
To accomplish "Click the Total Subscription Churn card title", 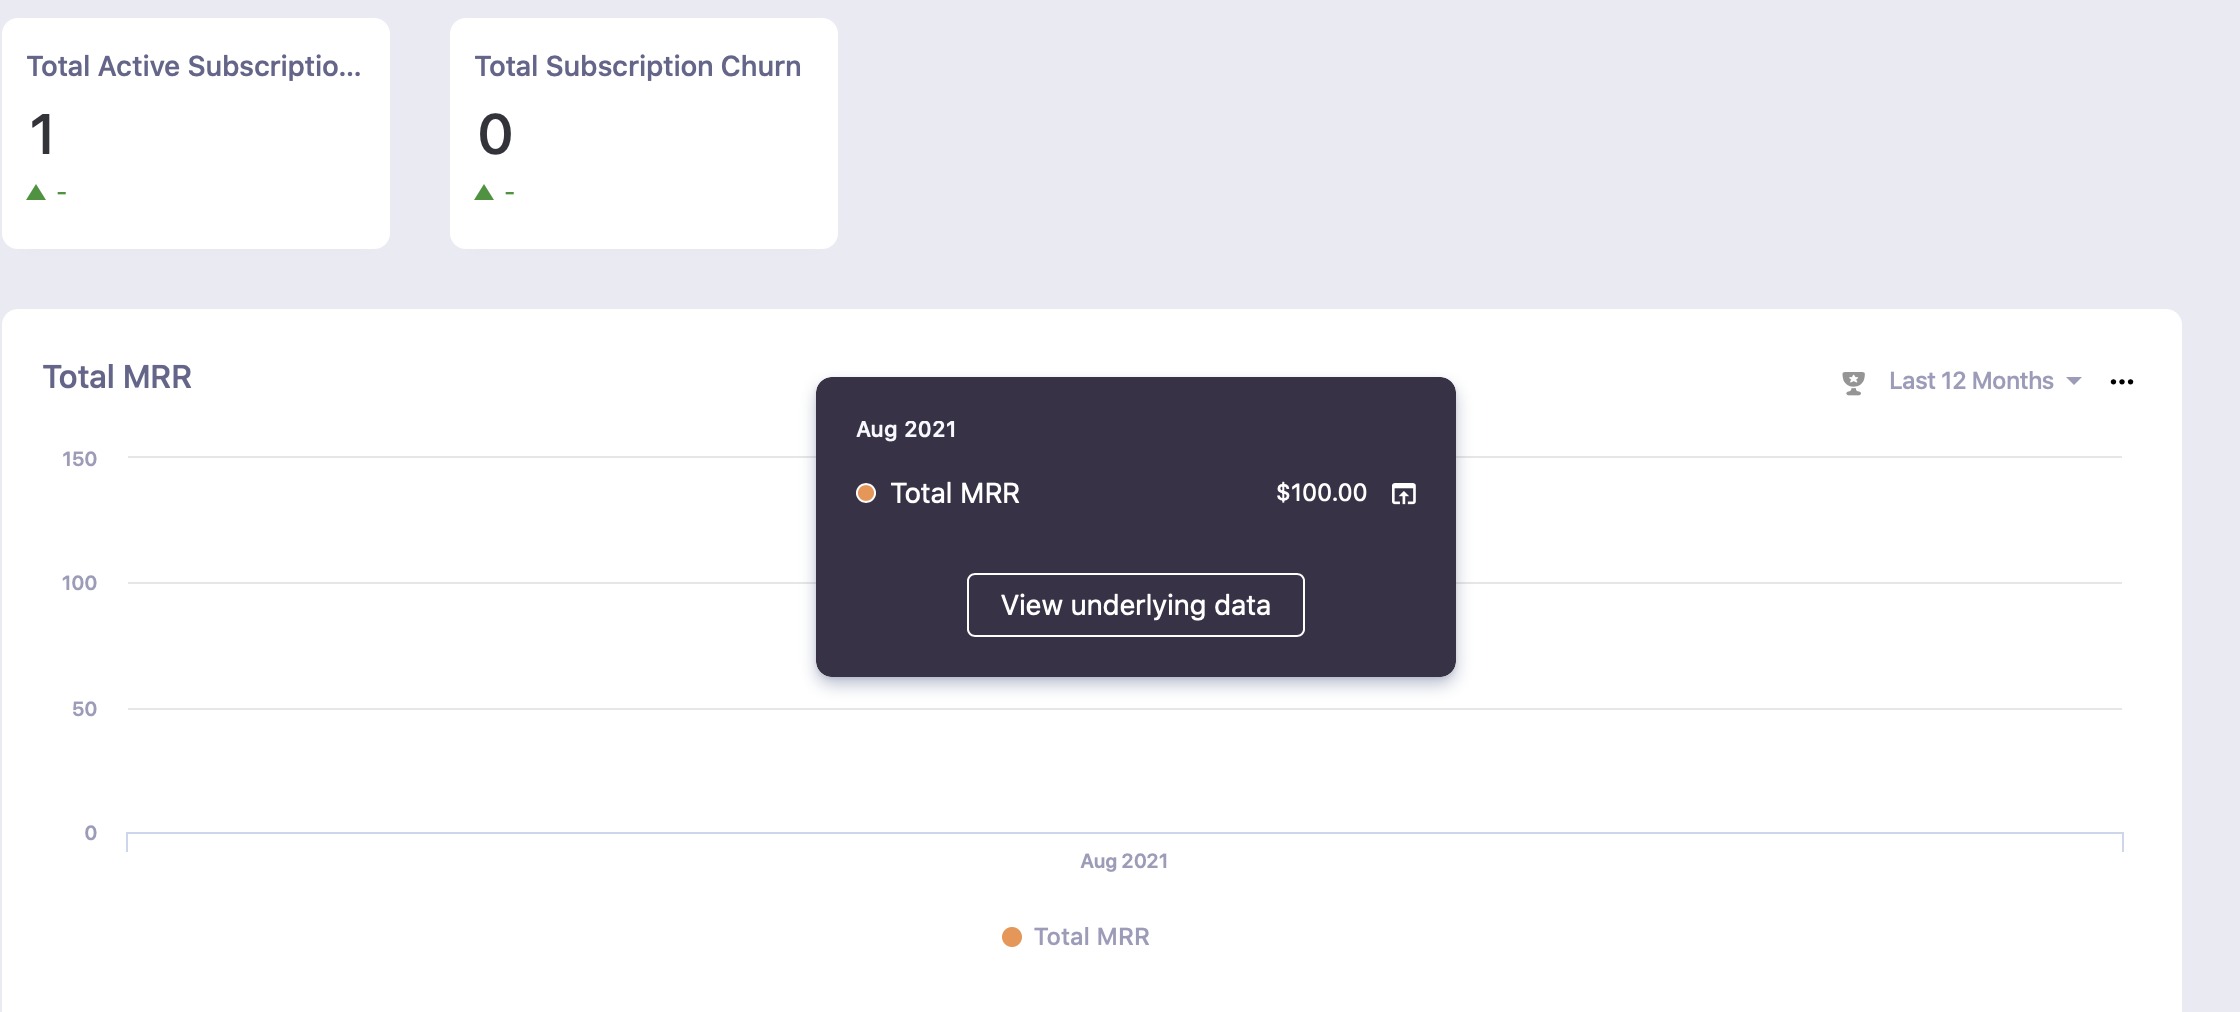I will (637, 66).
